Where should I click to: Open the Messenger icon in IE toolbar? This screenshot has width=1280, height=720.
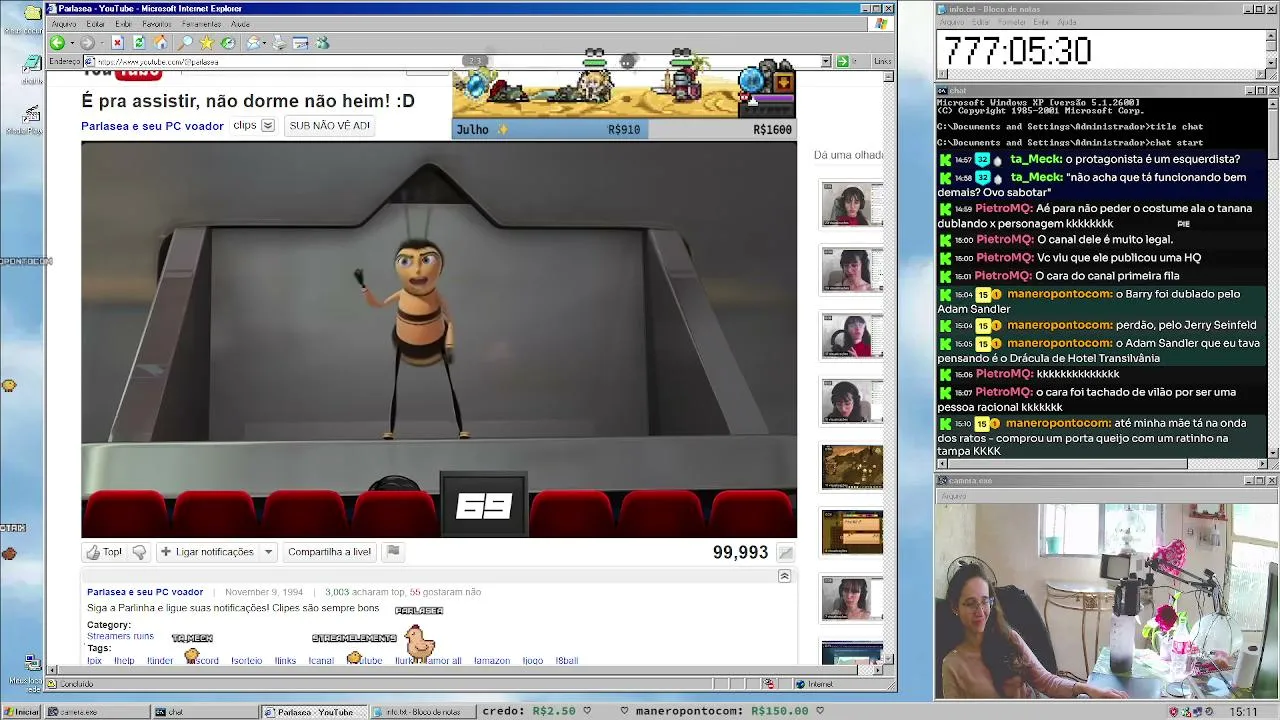(x=322, y=43)
